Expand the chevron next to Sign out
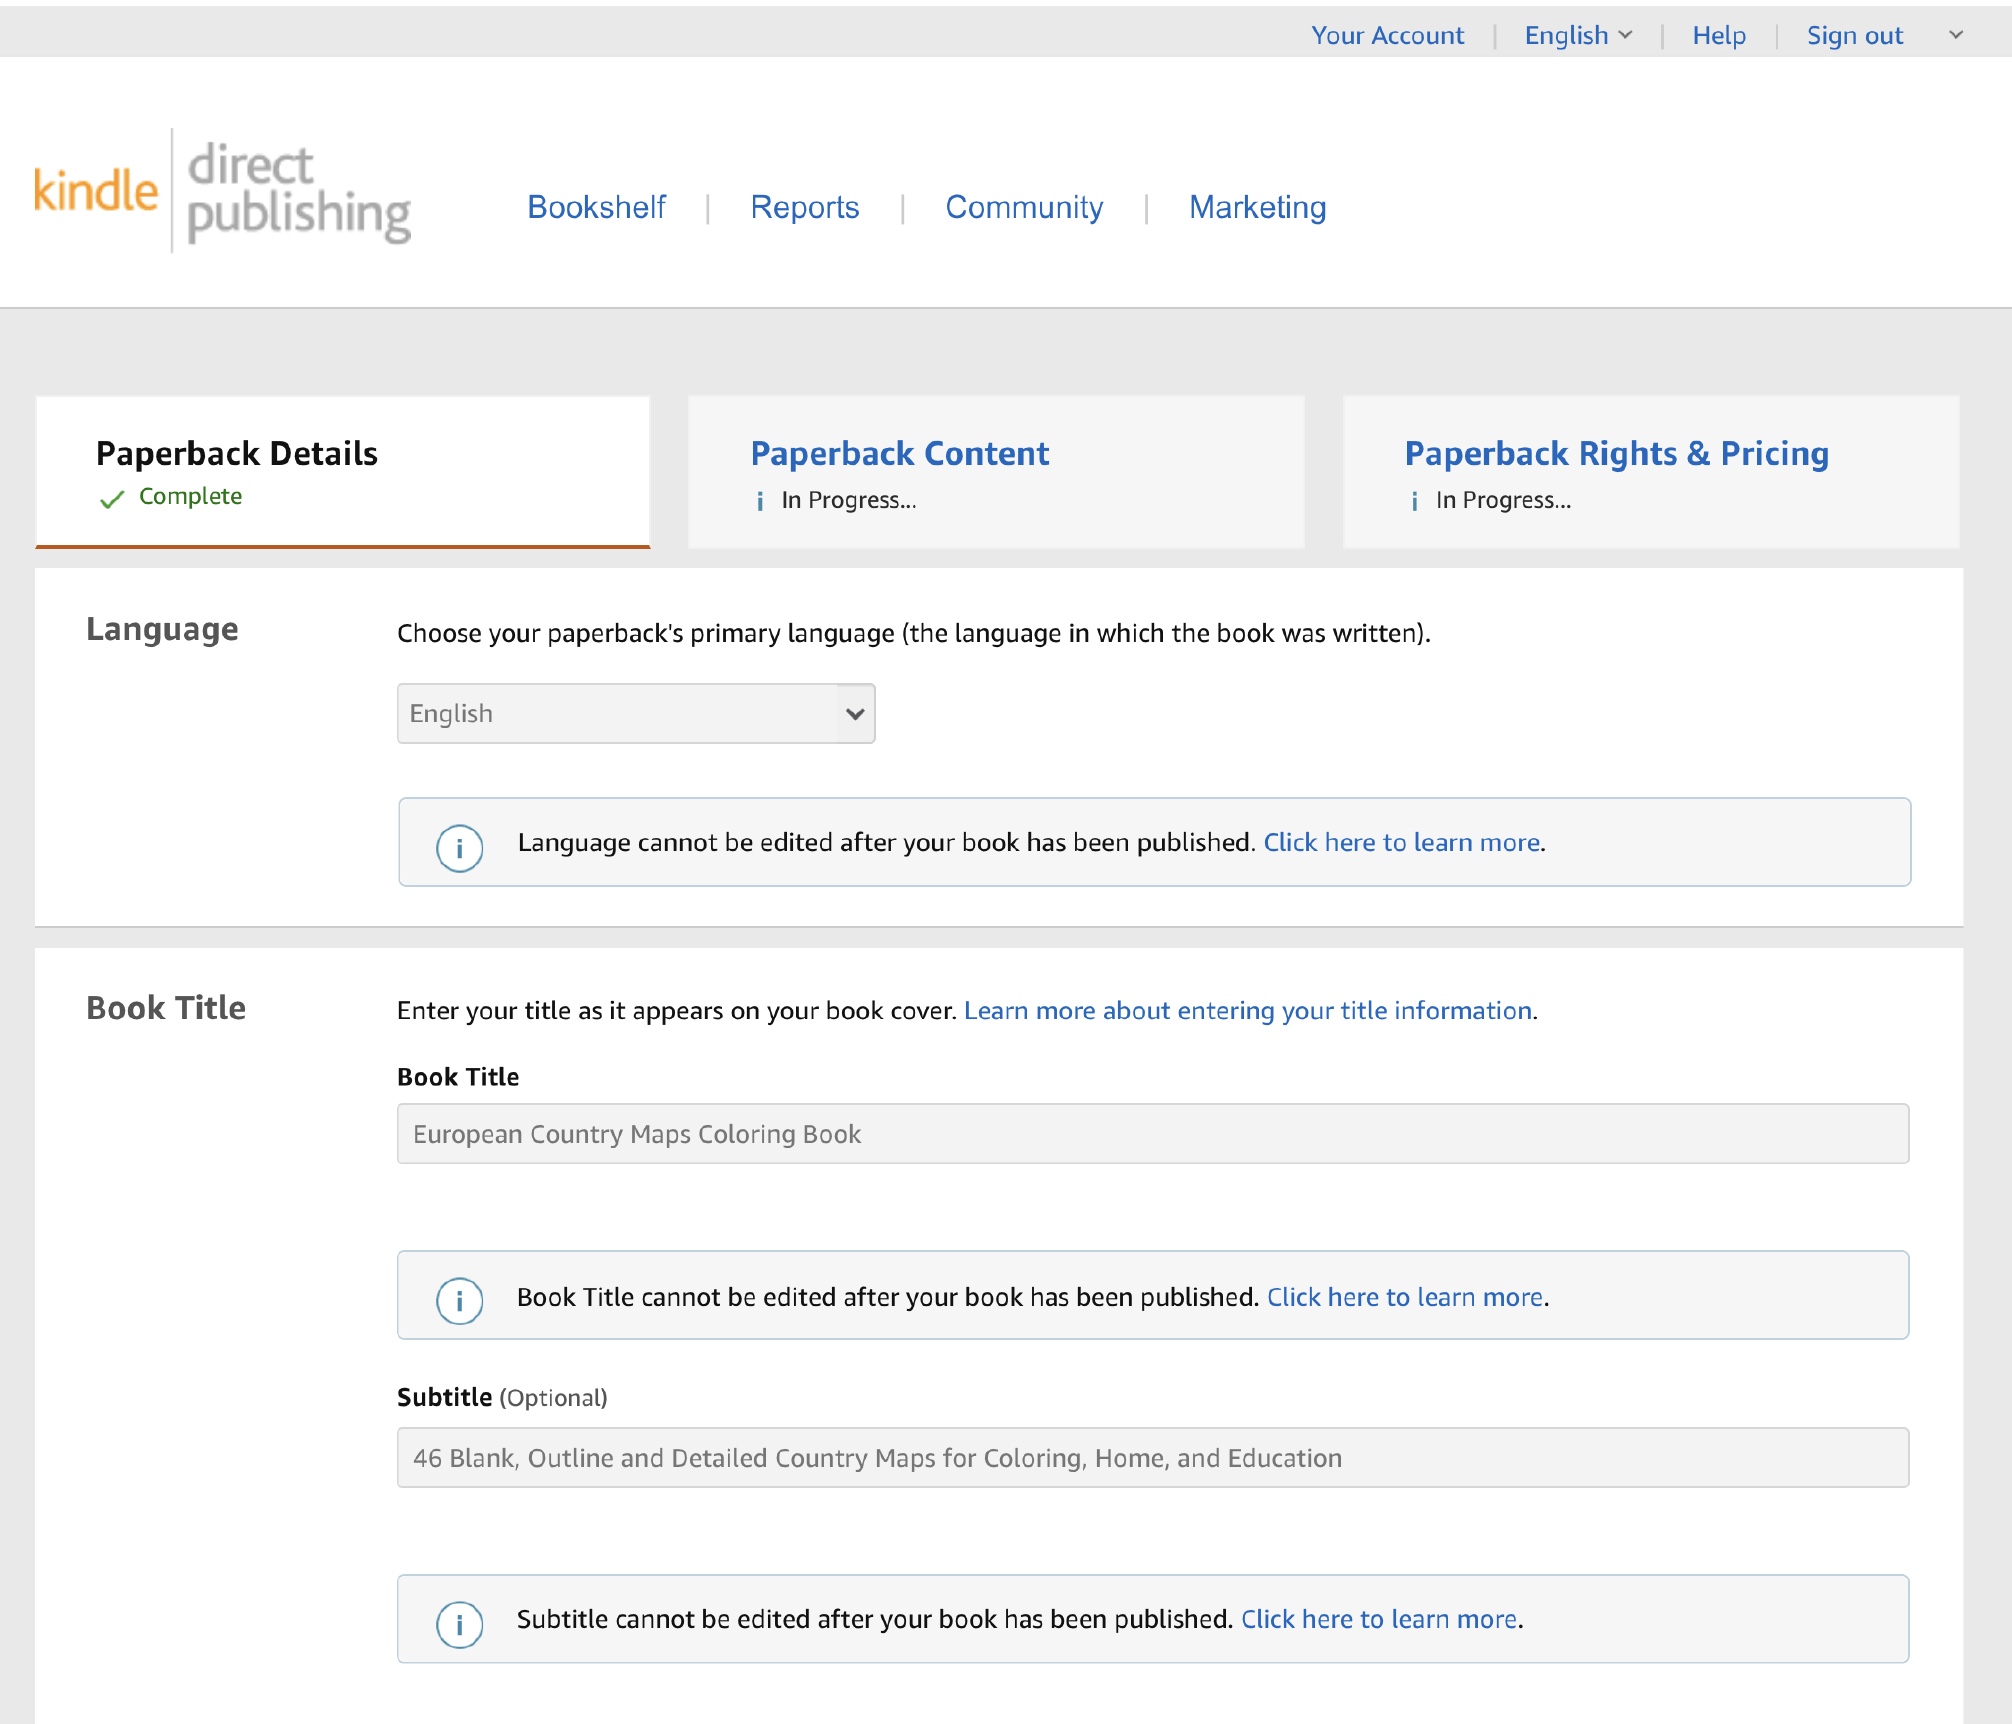The image size is (2012, 1724). [x=1955, y=35]
